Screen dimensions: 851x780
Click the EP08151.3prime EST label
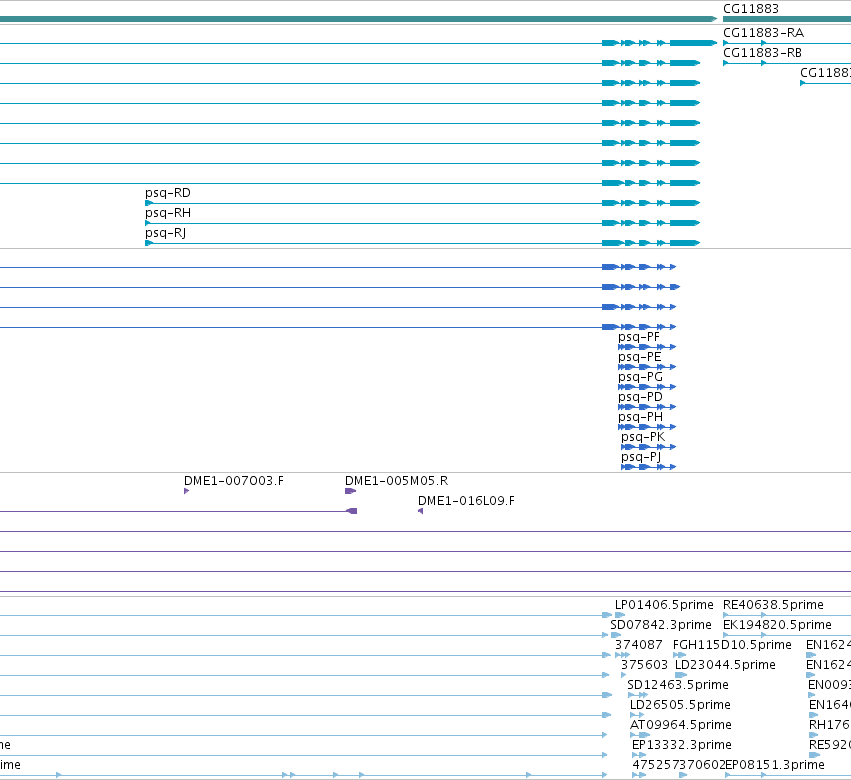point(775,765)
